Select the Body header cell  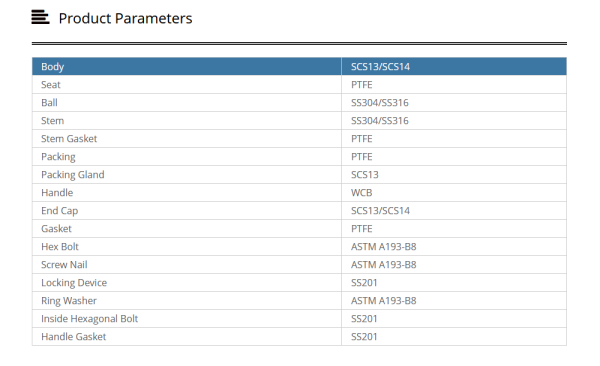pyautogui.click(x=187, y=67)
